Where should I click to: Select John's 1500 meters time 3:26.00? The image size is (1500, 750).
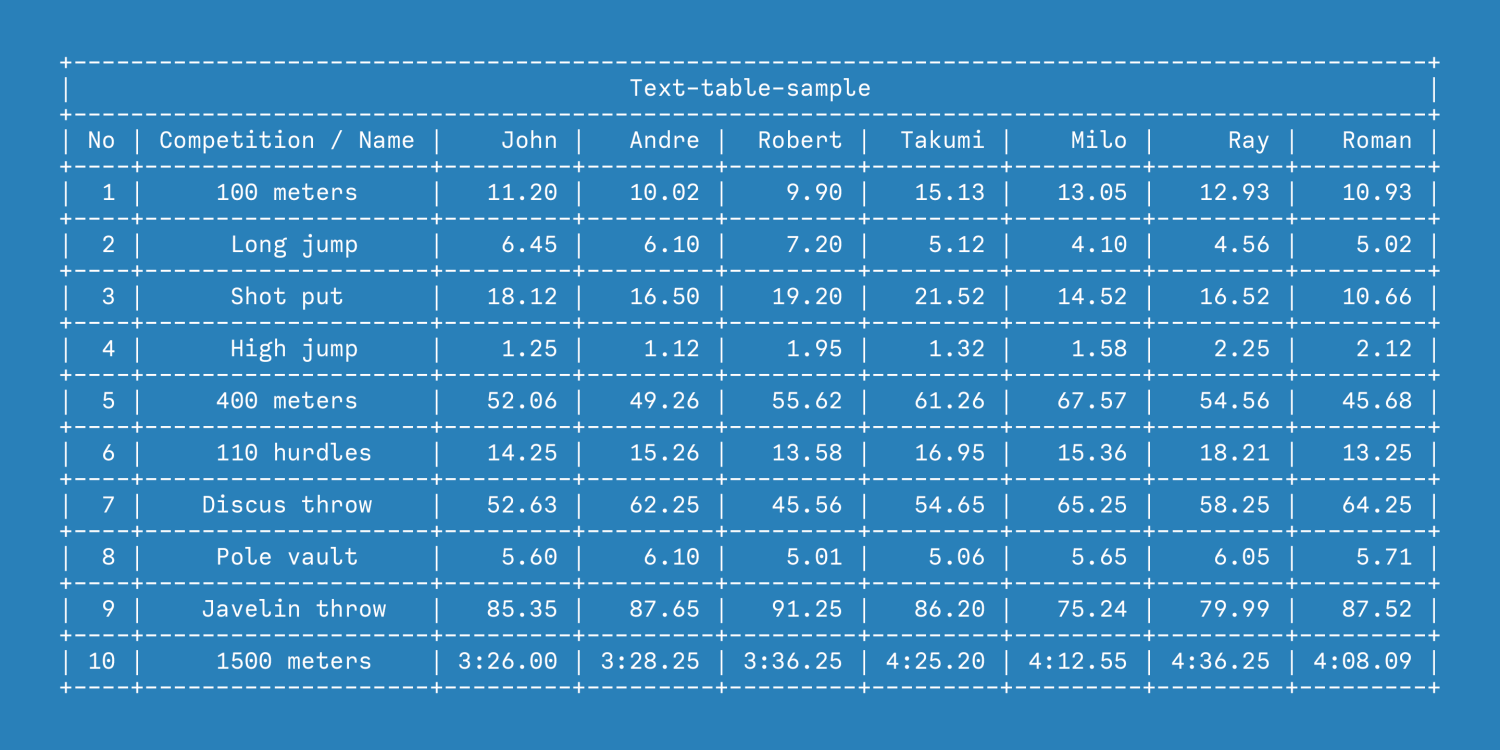pos(508,661)
